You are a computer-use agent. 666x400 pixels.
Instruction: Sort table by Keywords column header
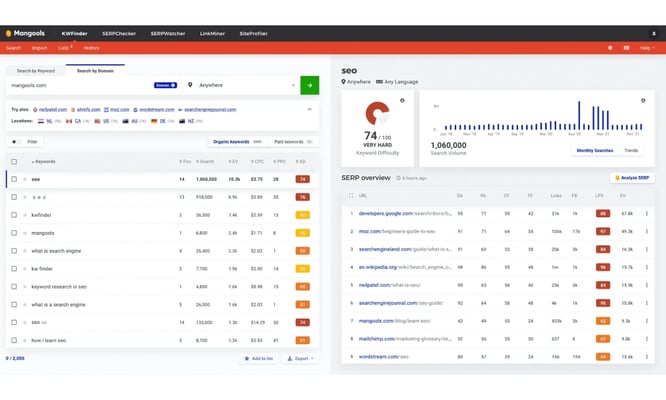pyautogui.click(x=44, y=162)
